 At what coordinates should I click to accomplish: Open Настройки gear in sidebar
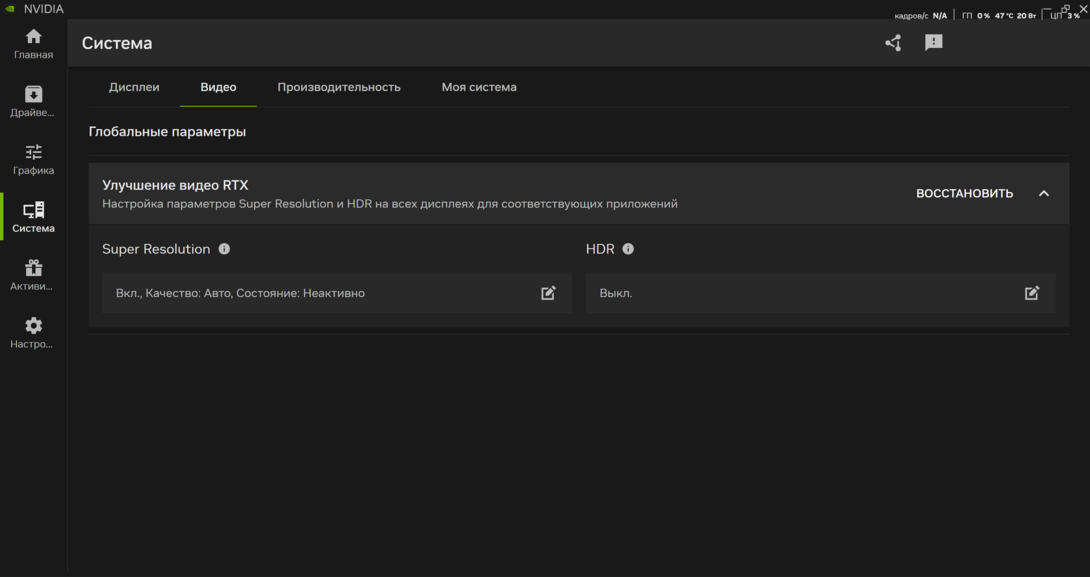pyautogui.click(x=33, y=332)
